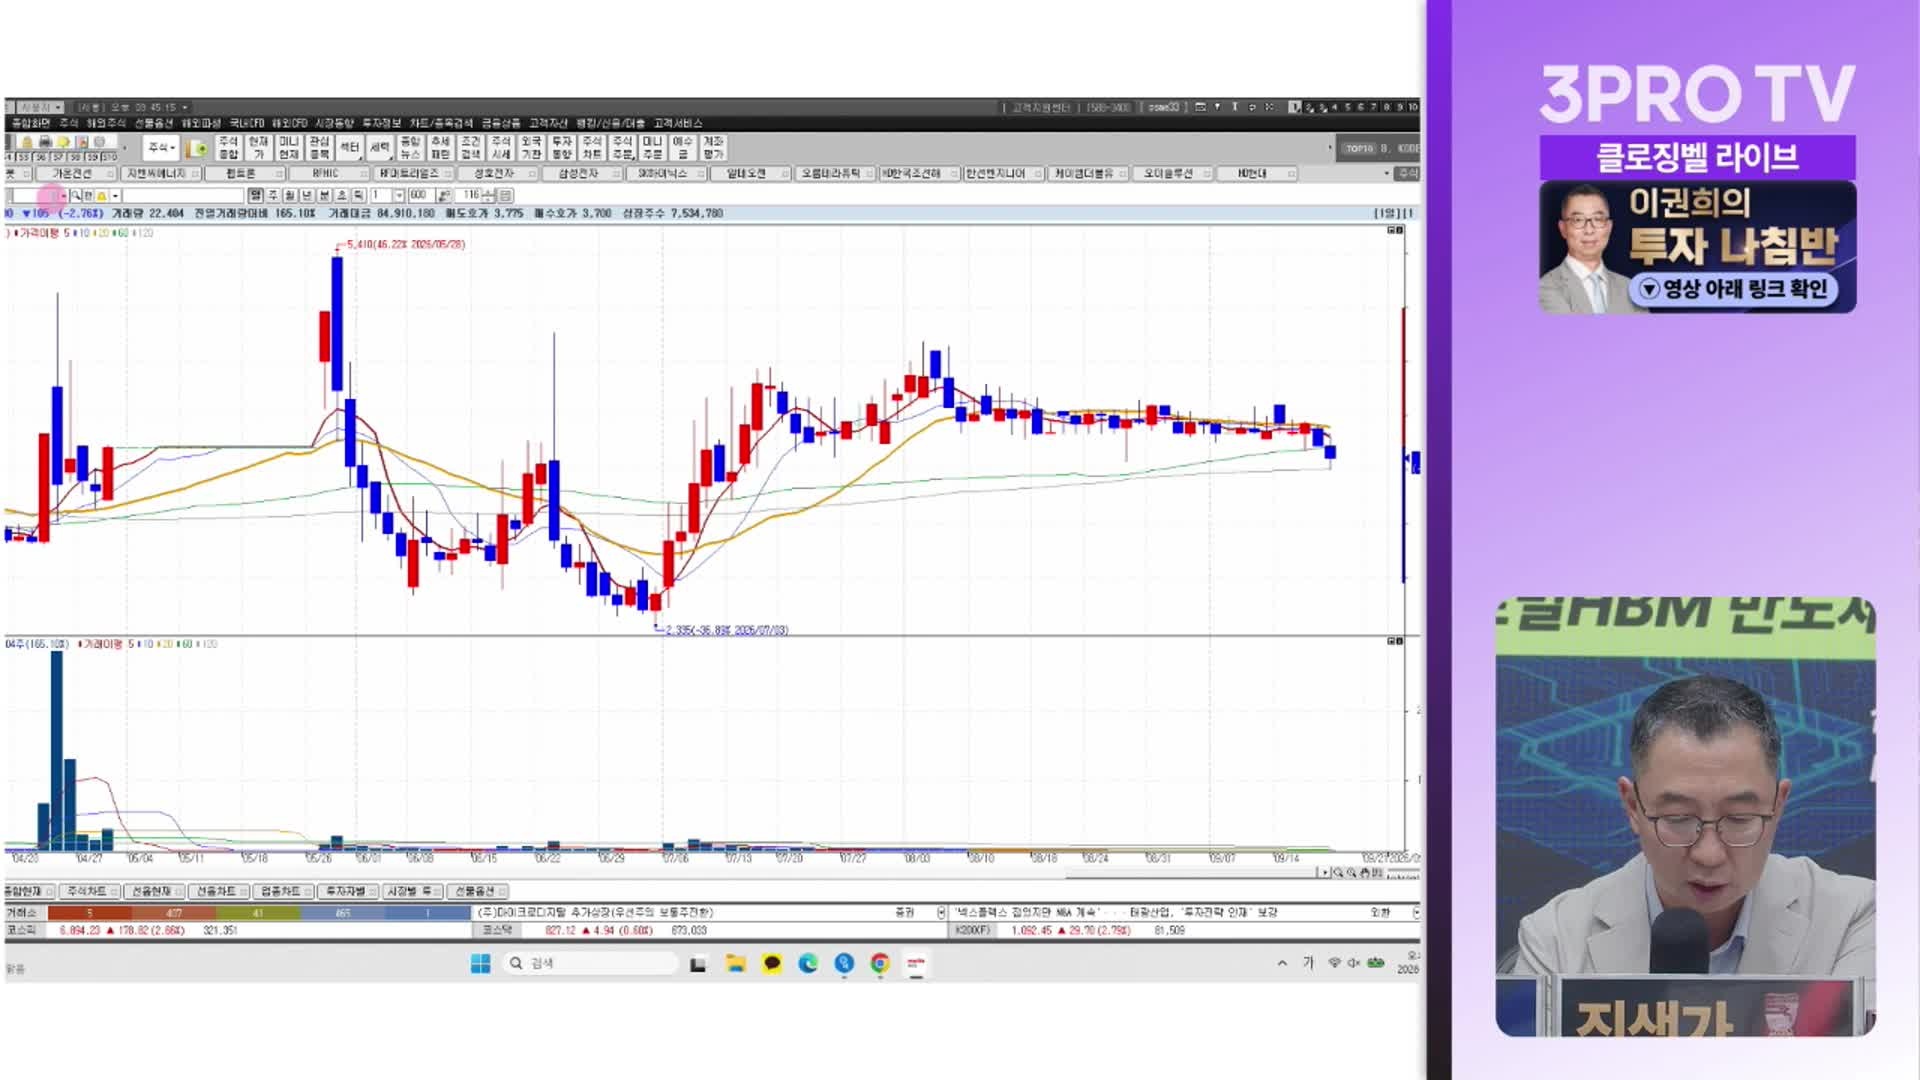The width and height of the screenshot is (1920, 1080).
Task: Open the 종합화면 menu
Action: click(30, 123)
